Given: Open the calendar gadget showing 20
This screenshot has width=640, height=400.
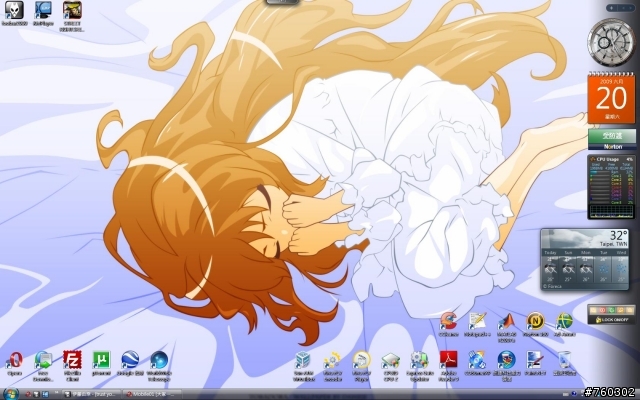Looking at the screenshot, I should [x=611, y=98].
